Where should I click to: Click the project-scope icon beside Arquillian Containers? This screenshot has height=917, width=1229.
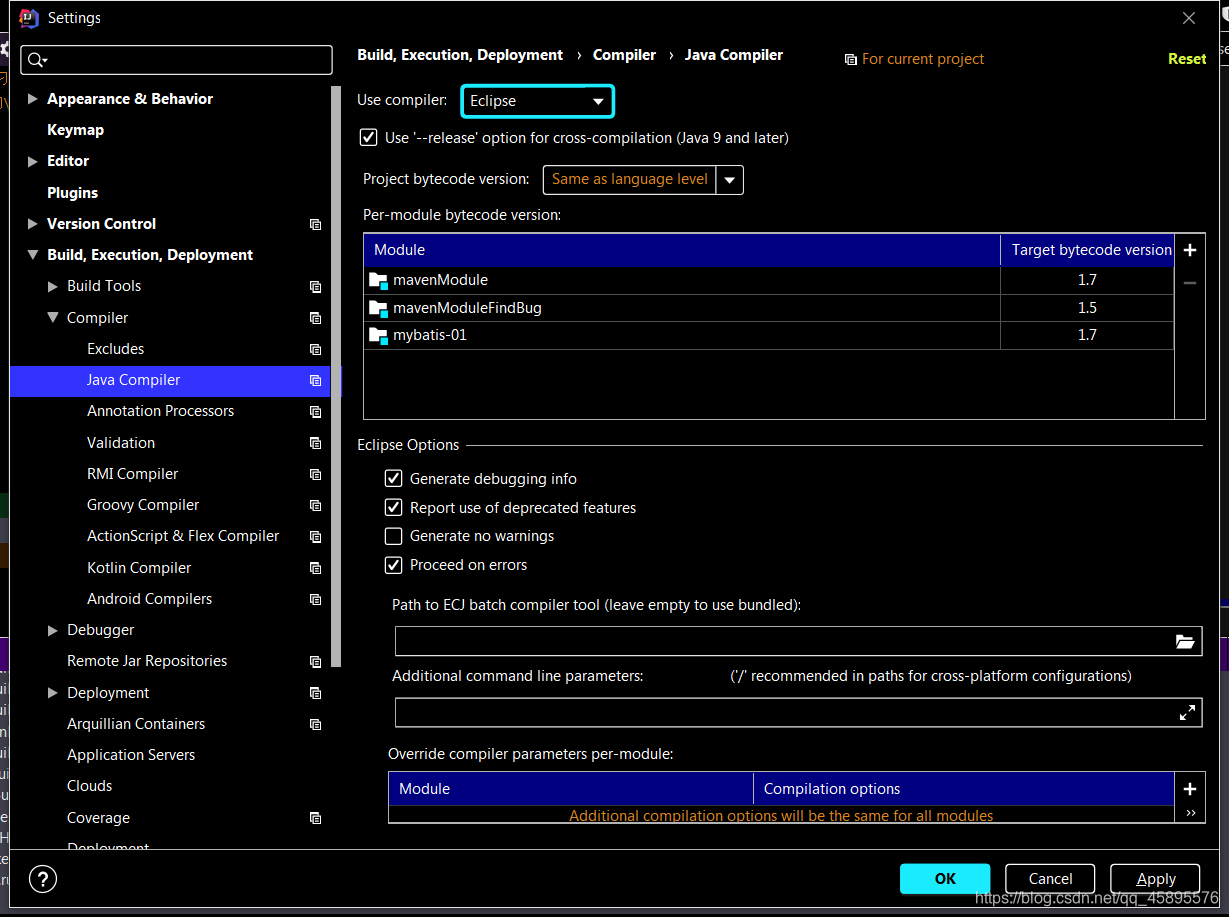pos(316,724)
